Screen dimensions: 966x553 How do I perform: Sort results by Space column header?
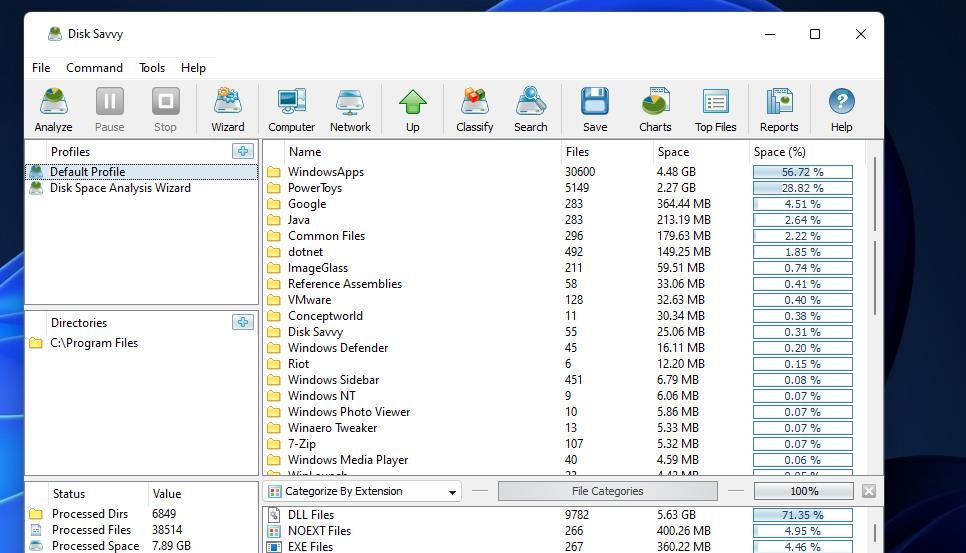[x=673, y=152]
